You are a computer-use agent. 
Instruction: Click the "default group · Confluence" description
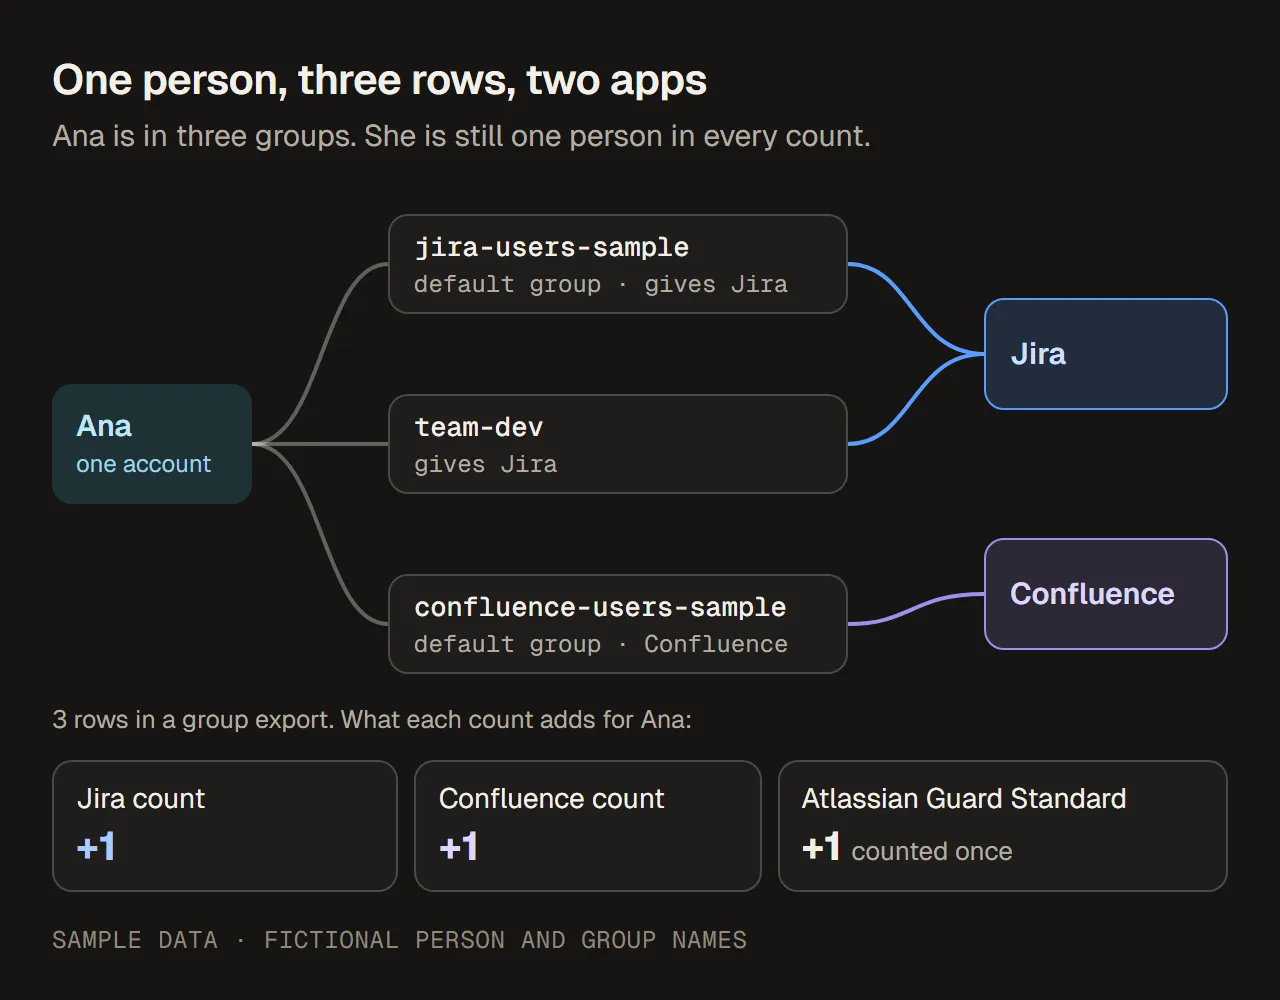(x=601, y=644)
